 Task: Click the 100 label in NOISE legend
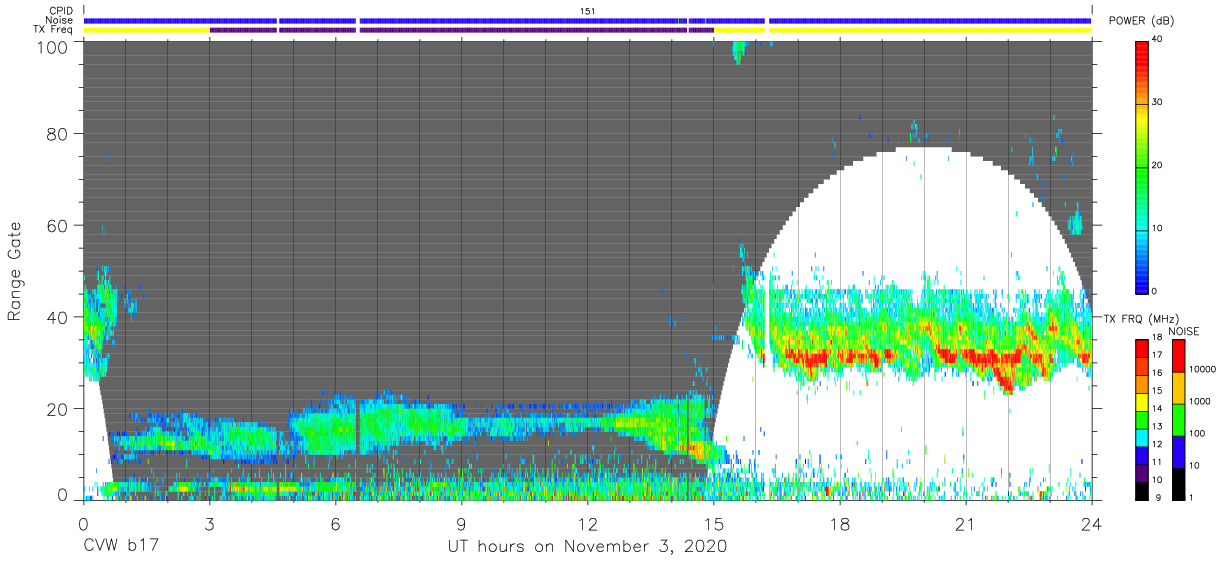(1197, 433)
